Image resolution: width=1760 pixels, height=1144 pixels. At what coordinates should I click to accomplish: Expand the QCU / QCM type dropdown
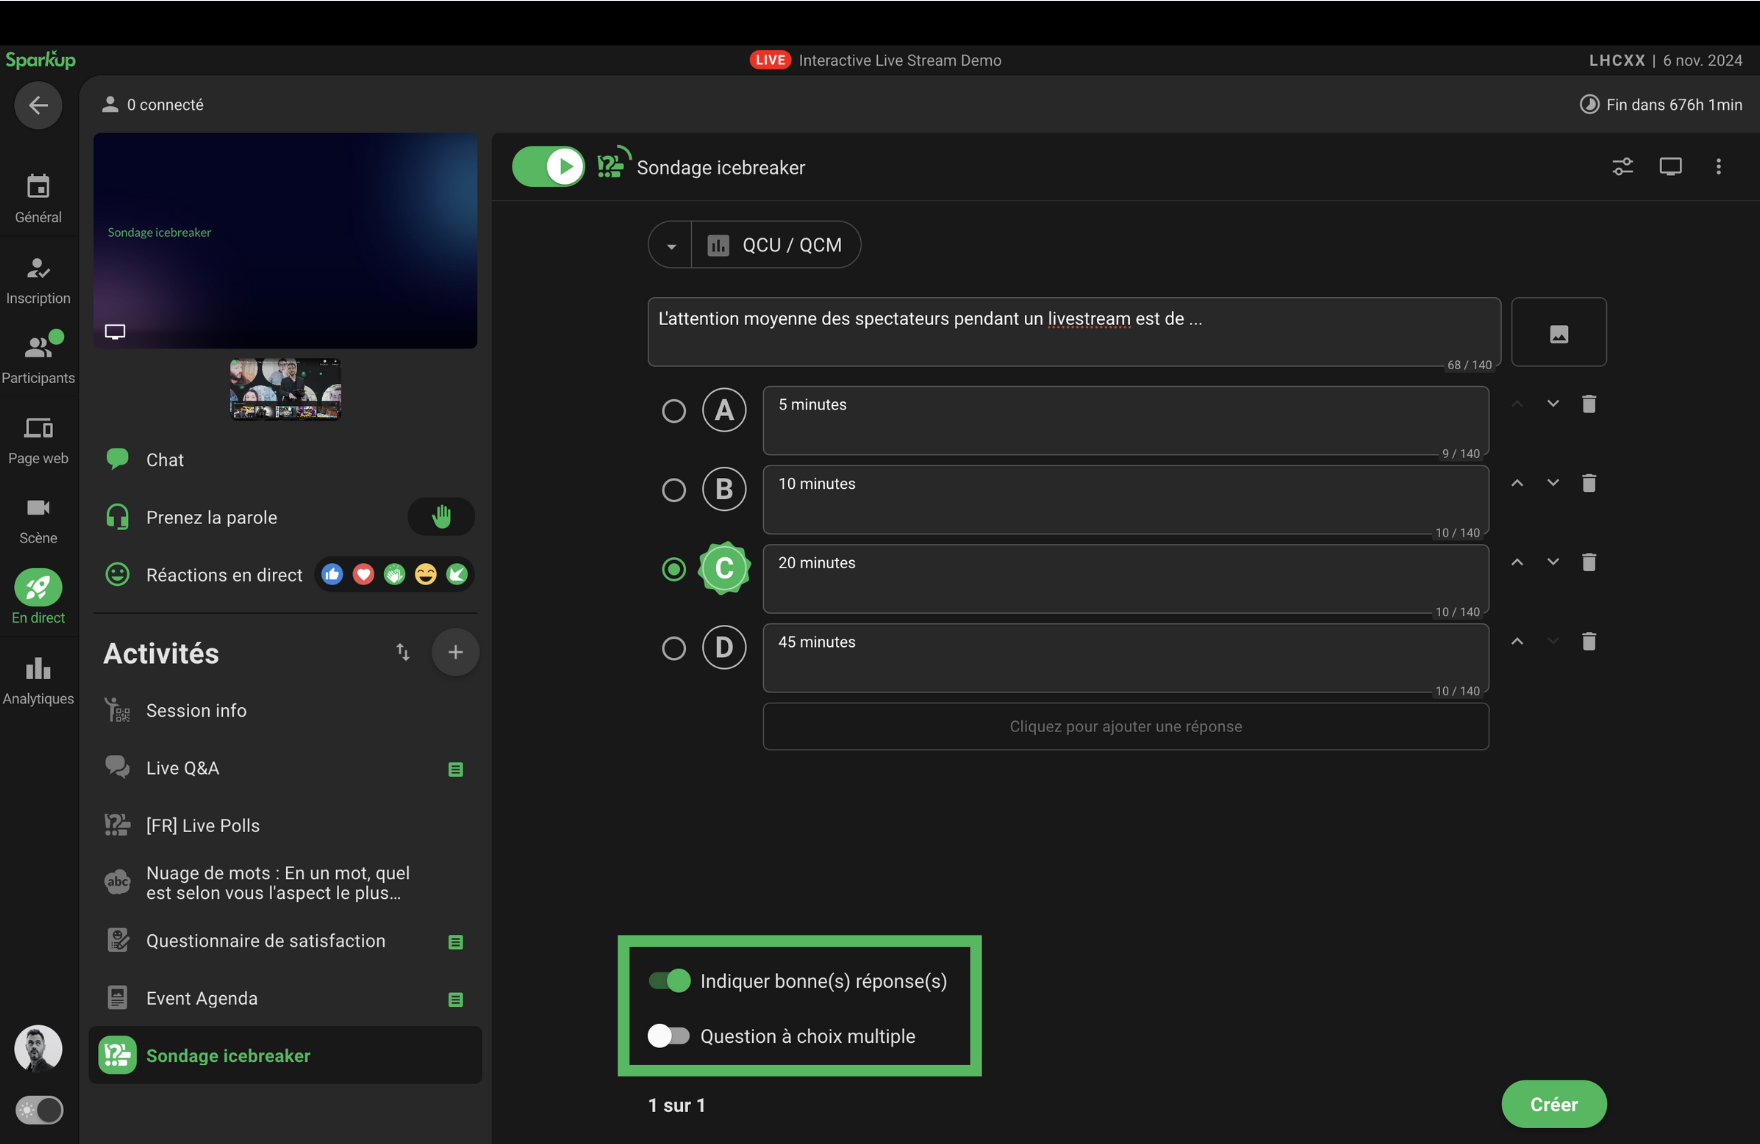click(671, 246)
